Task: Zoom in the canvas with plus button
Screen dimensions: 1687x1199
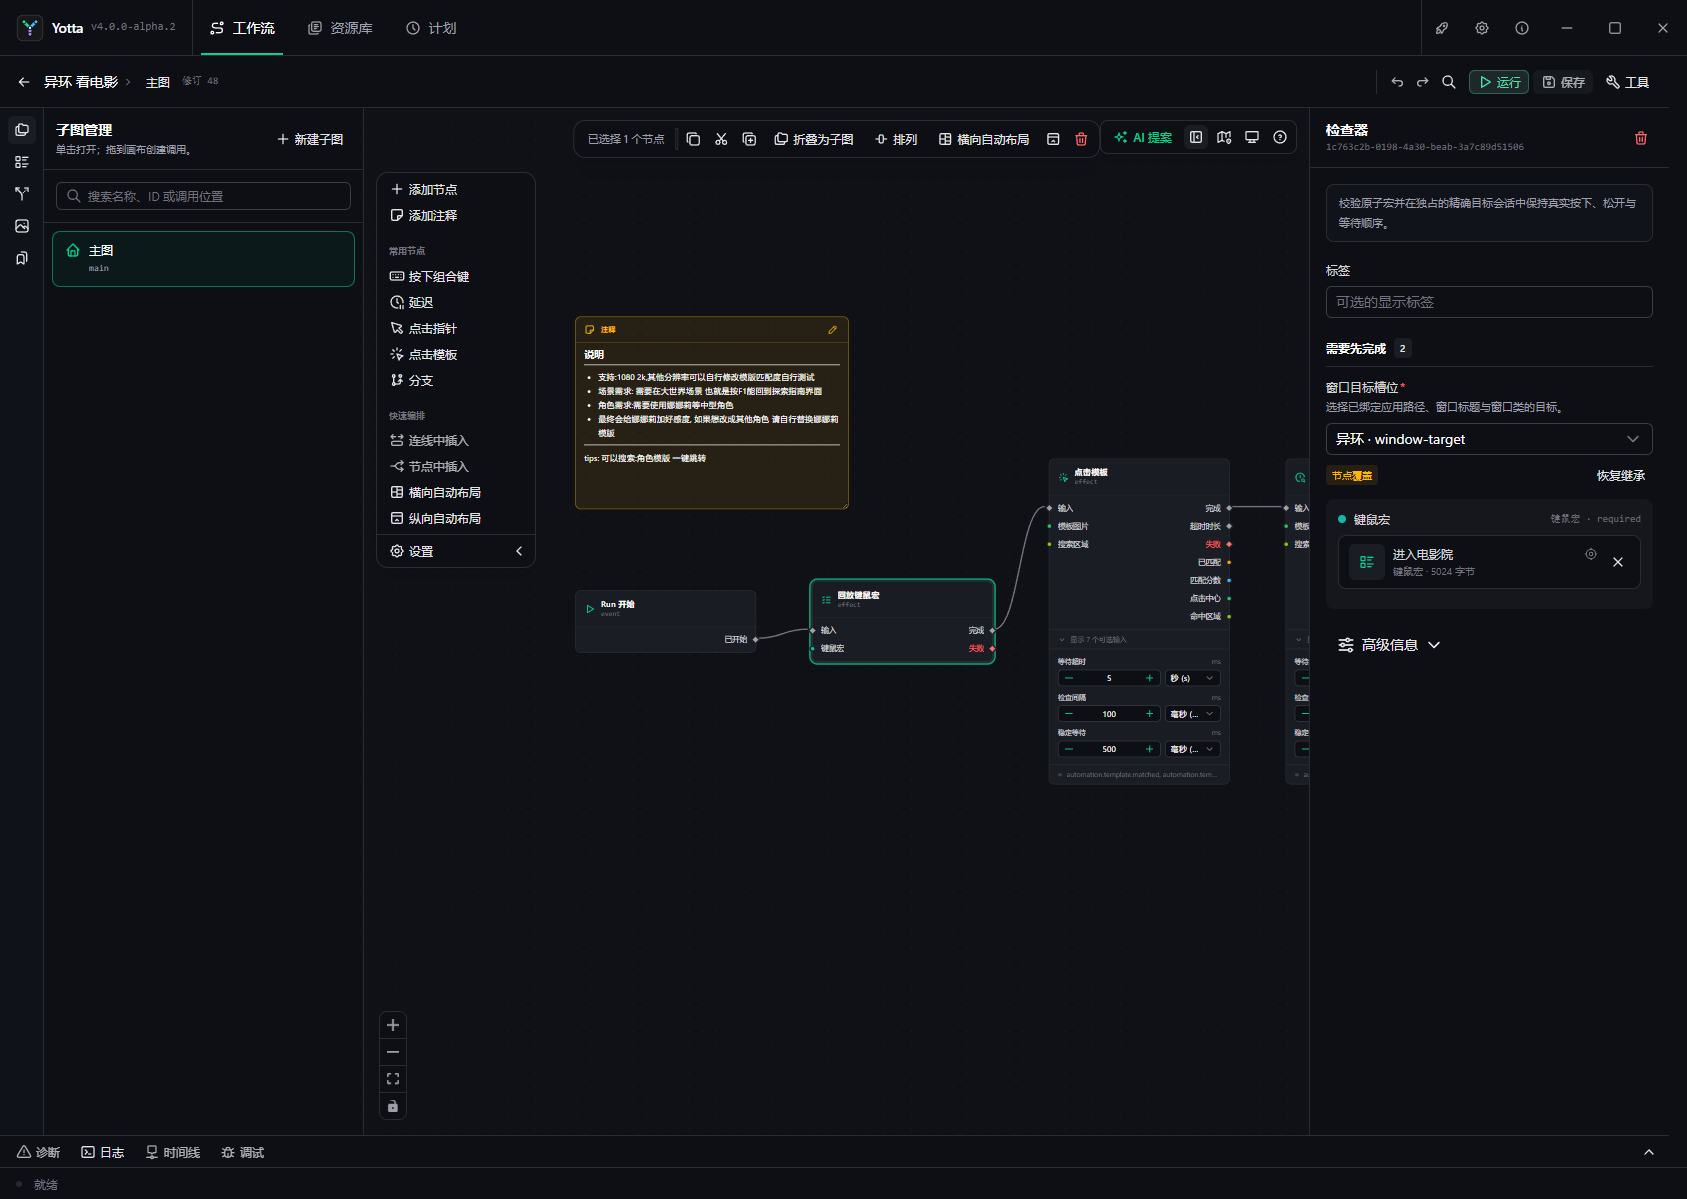Action: (x=393, y=1025)
